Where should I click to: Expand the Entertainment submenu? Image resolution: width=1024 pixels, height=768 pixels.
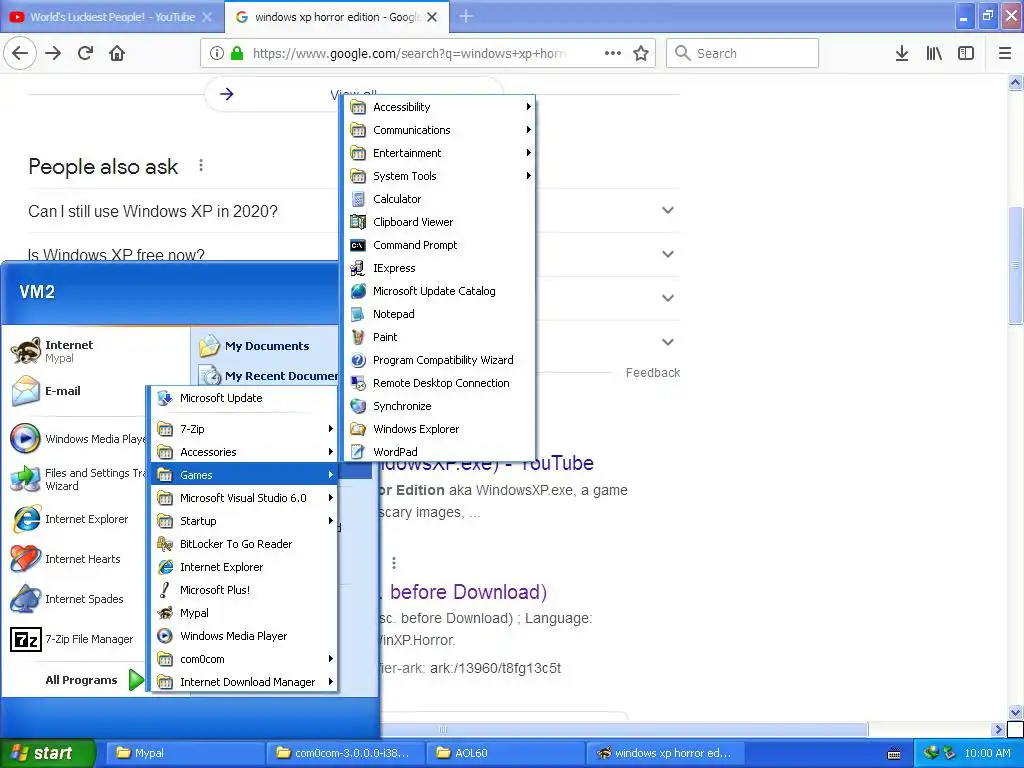pos(439,153)
